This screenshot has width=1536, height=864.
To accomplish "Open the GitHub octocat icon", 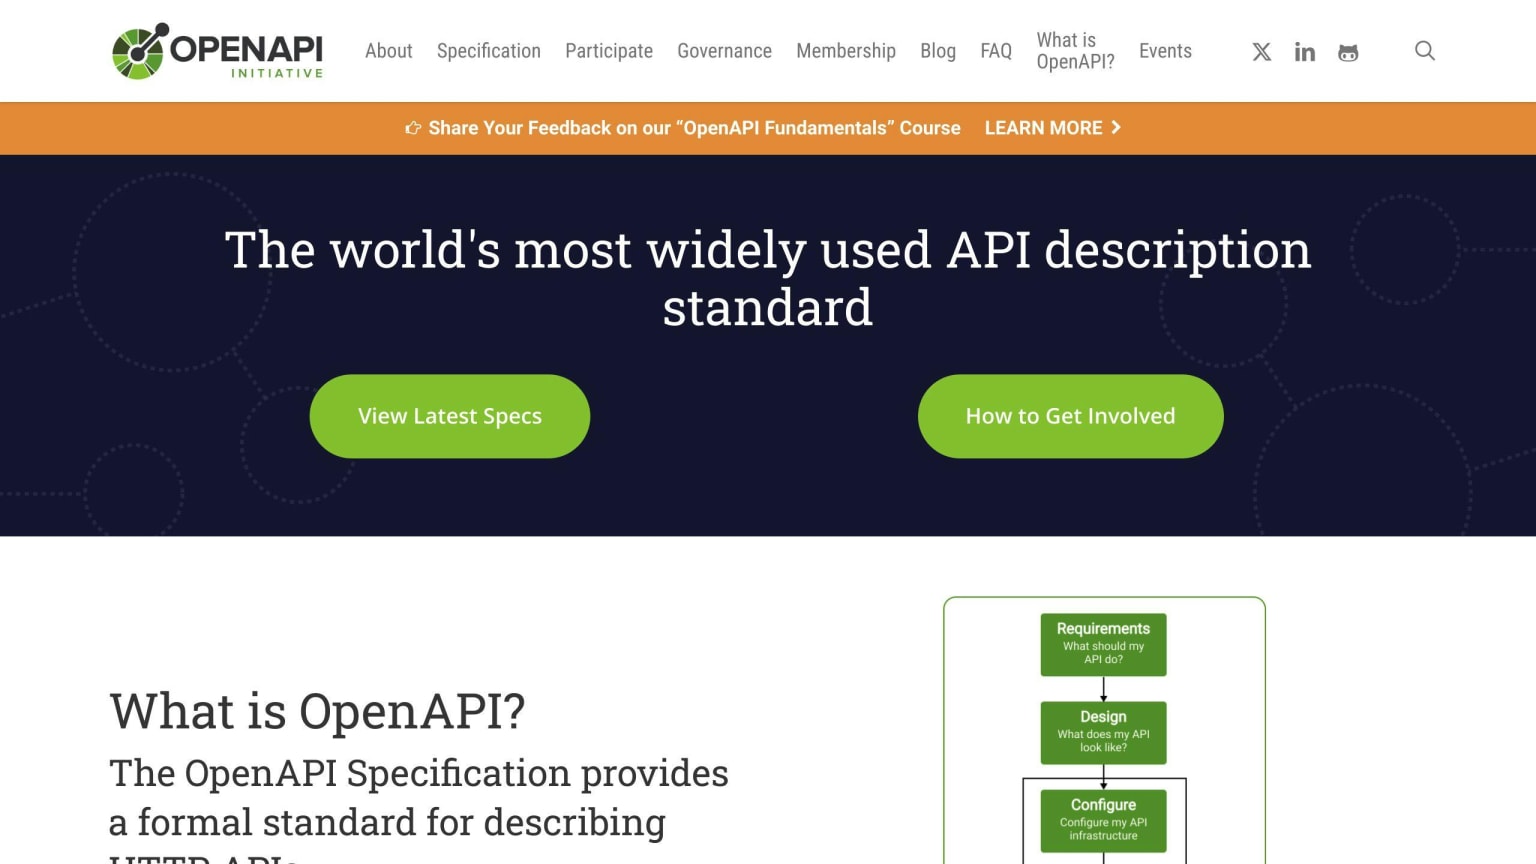I will click(x=1348, y=52).
